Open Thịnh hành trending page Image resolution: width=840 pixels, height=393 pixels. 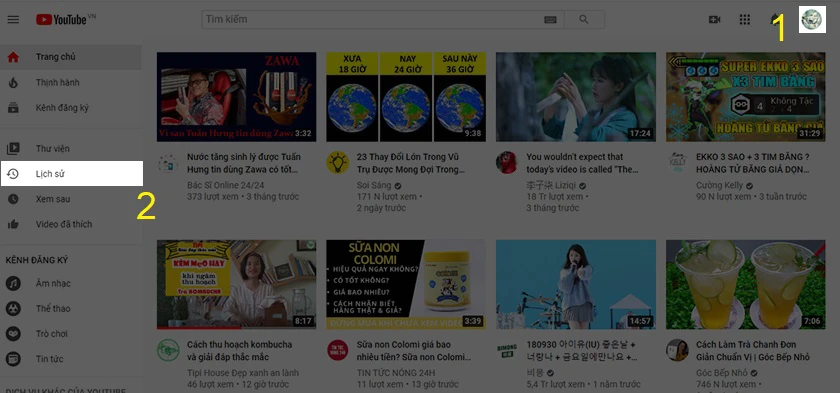[x=71, y=82]
